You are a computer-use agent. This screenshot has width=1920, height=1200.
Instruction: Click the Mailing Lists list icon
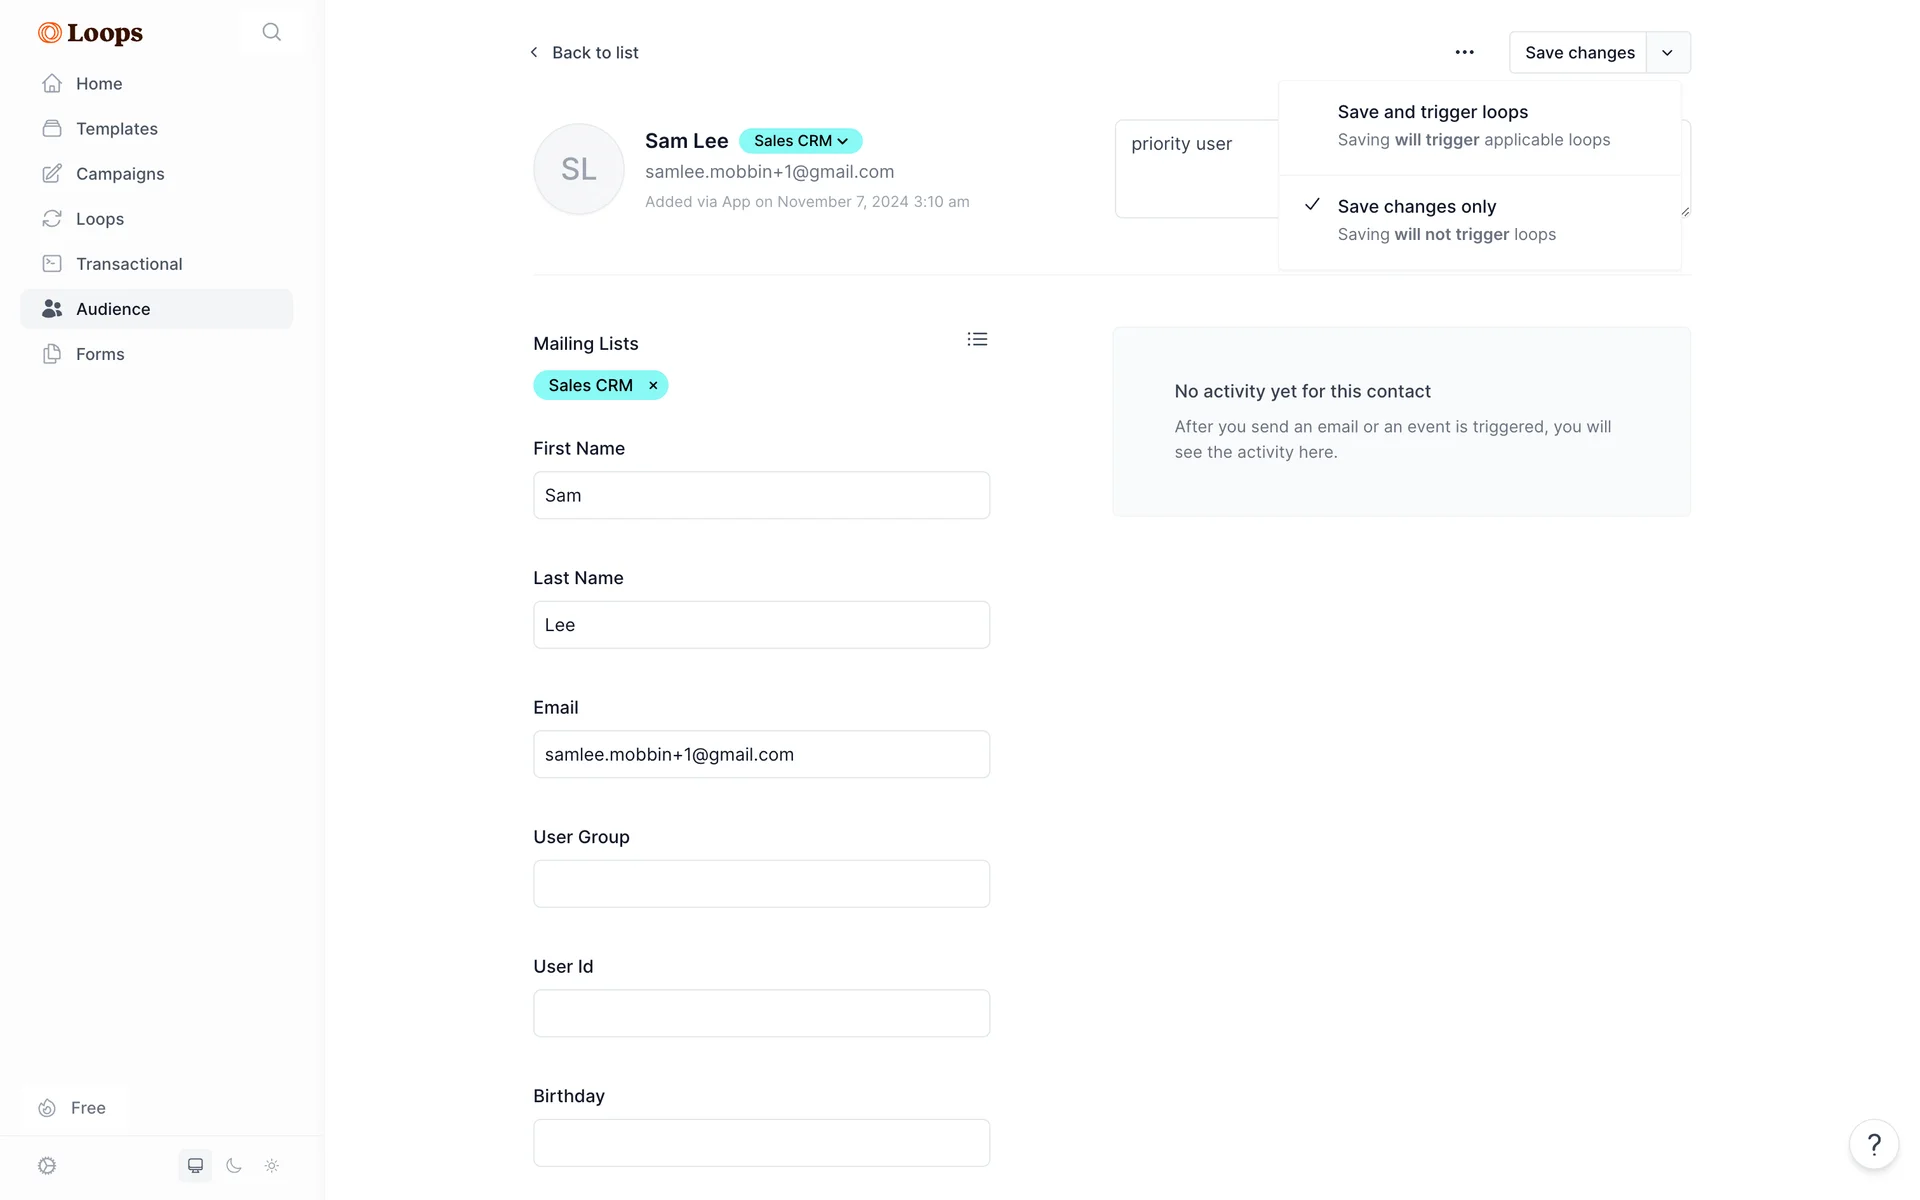pos(977,340)
